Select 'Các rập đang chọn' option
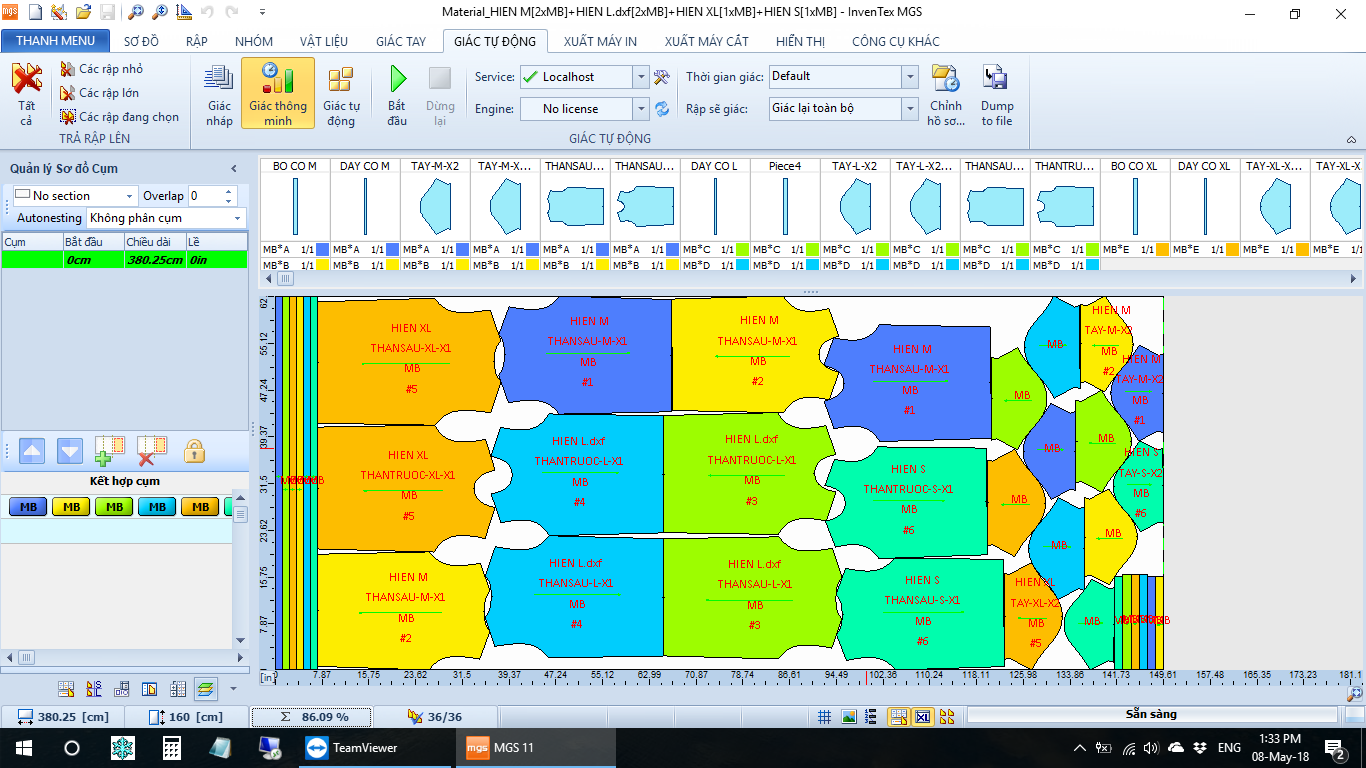The height and width of the screenshot is (768, 1366). coord(120,117)
